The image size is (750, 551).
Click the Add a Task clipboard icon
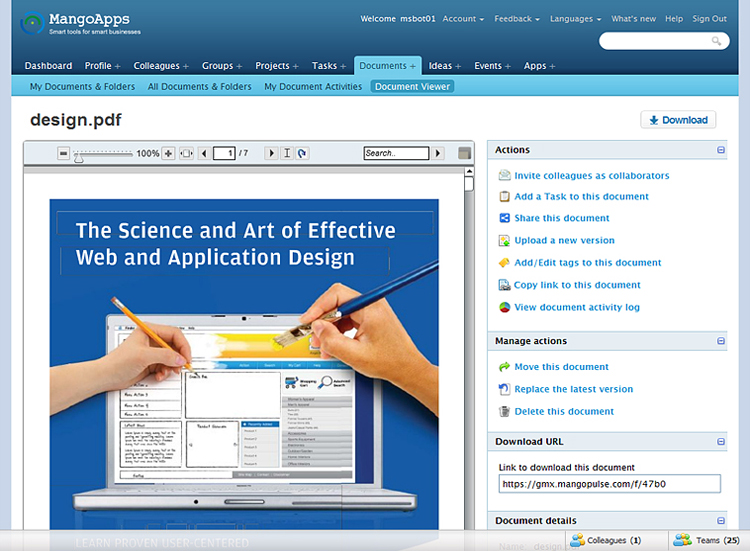(505, 196)
